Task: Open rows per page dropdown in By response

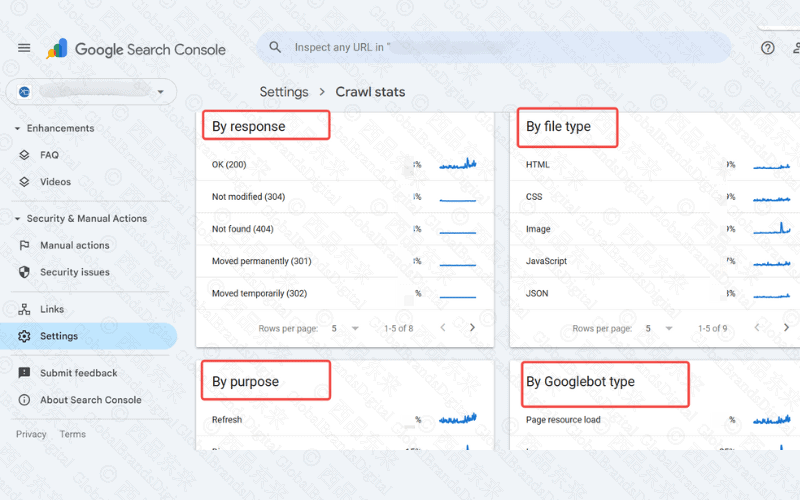Action: (x=345, y=328)
